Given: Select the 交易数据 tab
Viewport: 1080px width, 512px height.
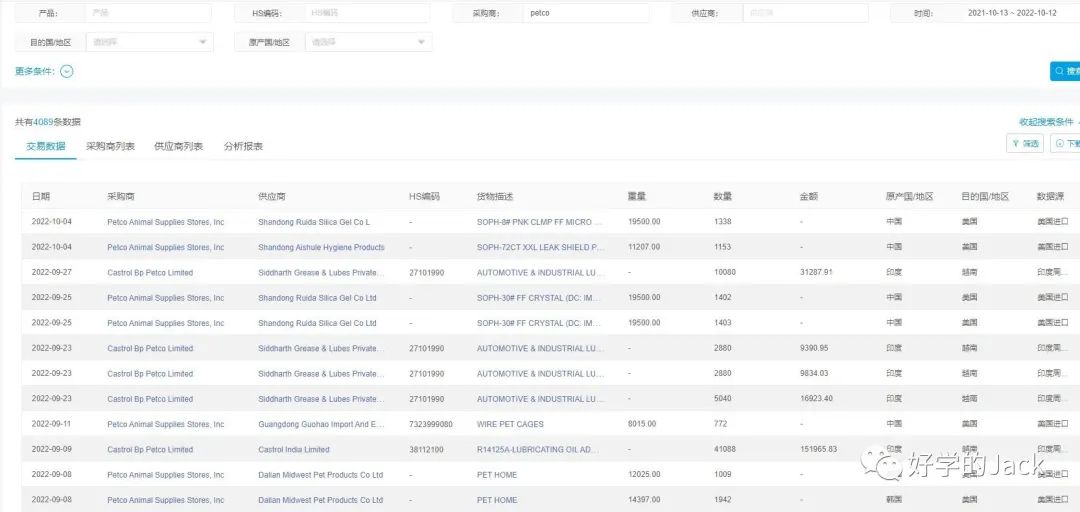Looking at the screenshot, I should pos(46,147).
